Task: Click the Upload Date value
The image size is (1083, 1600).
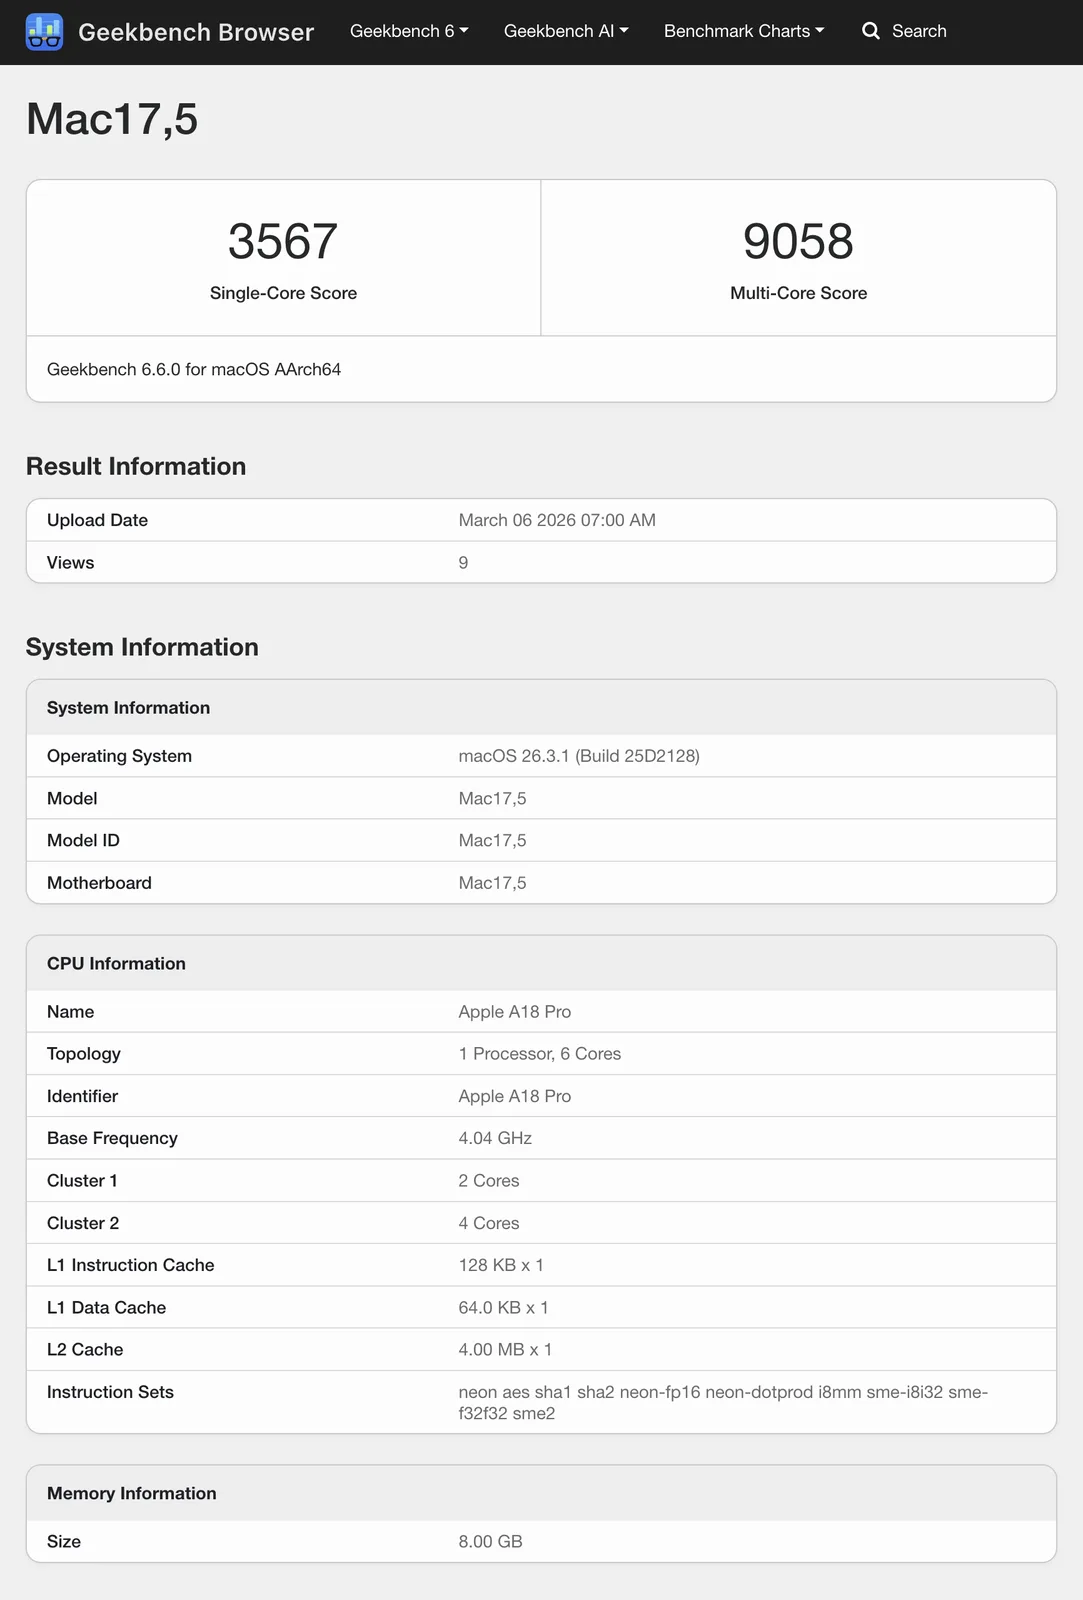Action: tap(557, 520)
